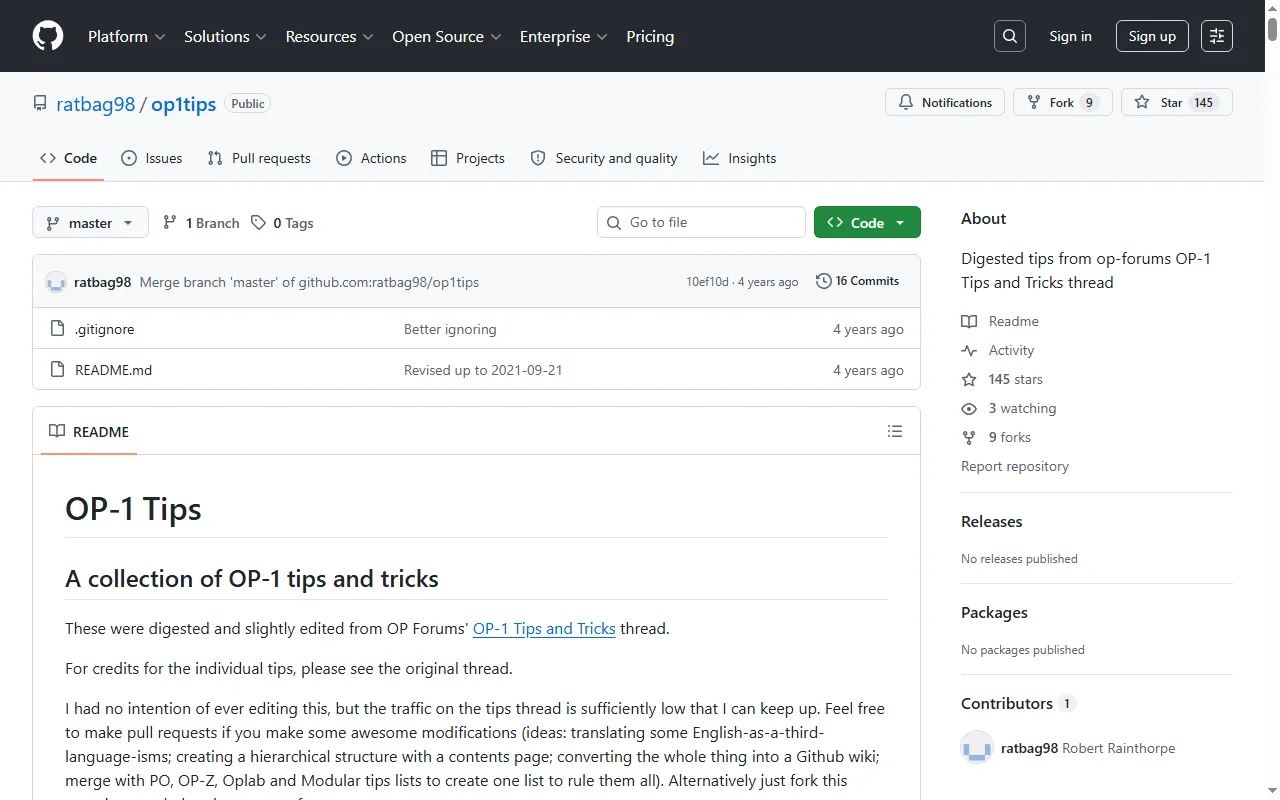Click the README outline list icon

895,431
